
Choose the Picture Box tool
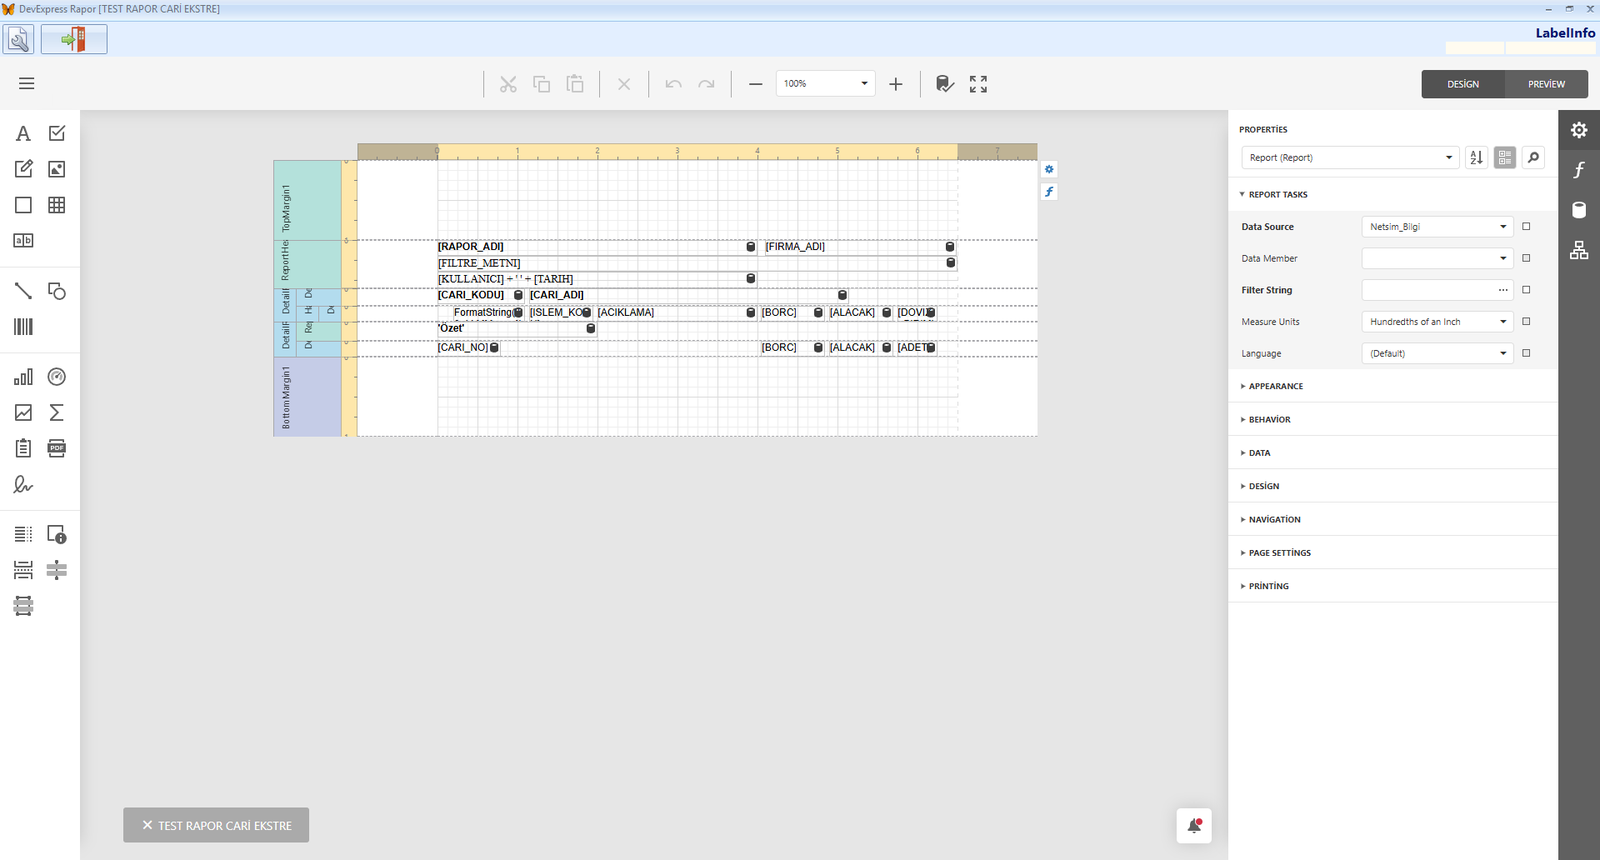(x=57, y=169)
